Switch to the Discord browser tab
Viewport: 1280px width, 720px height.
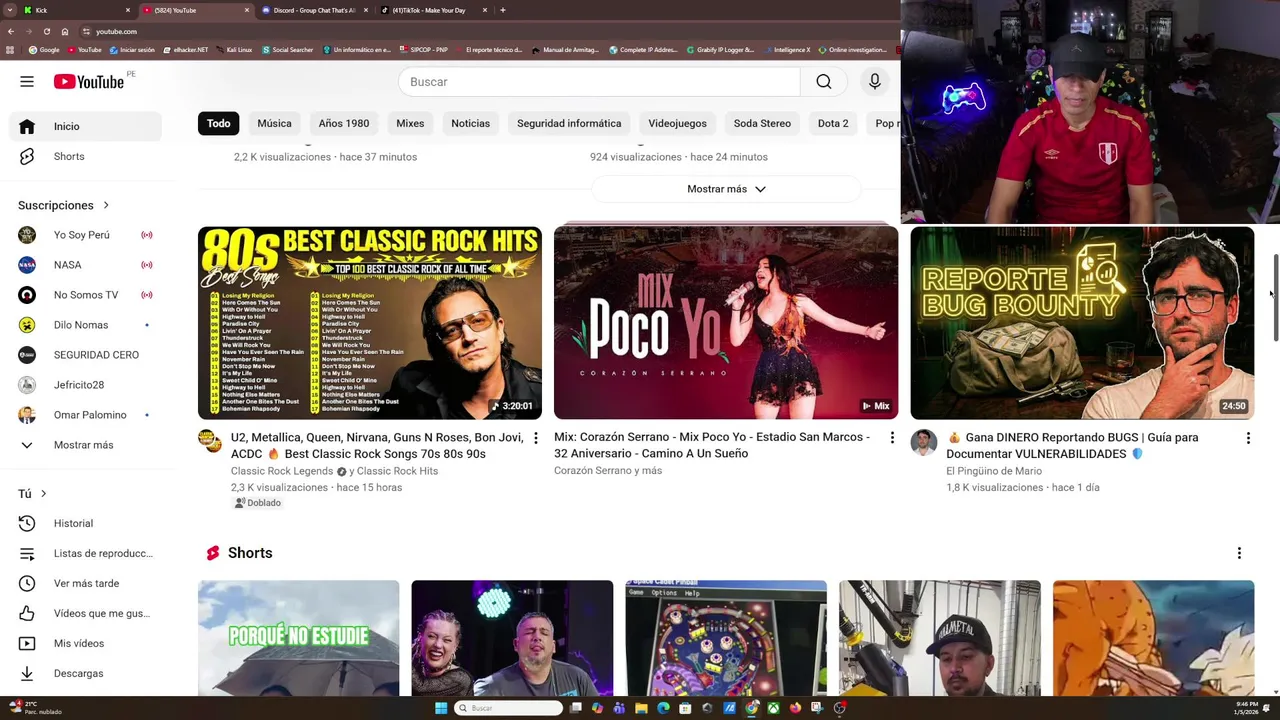point(314,10)
